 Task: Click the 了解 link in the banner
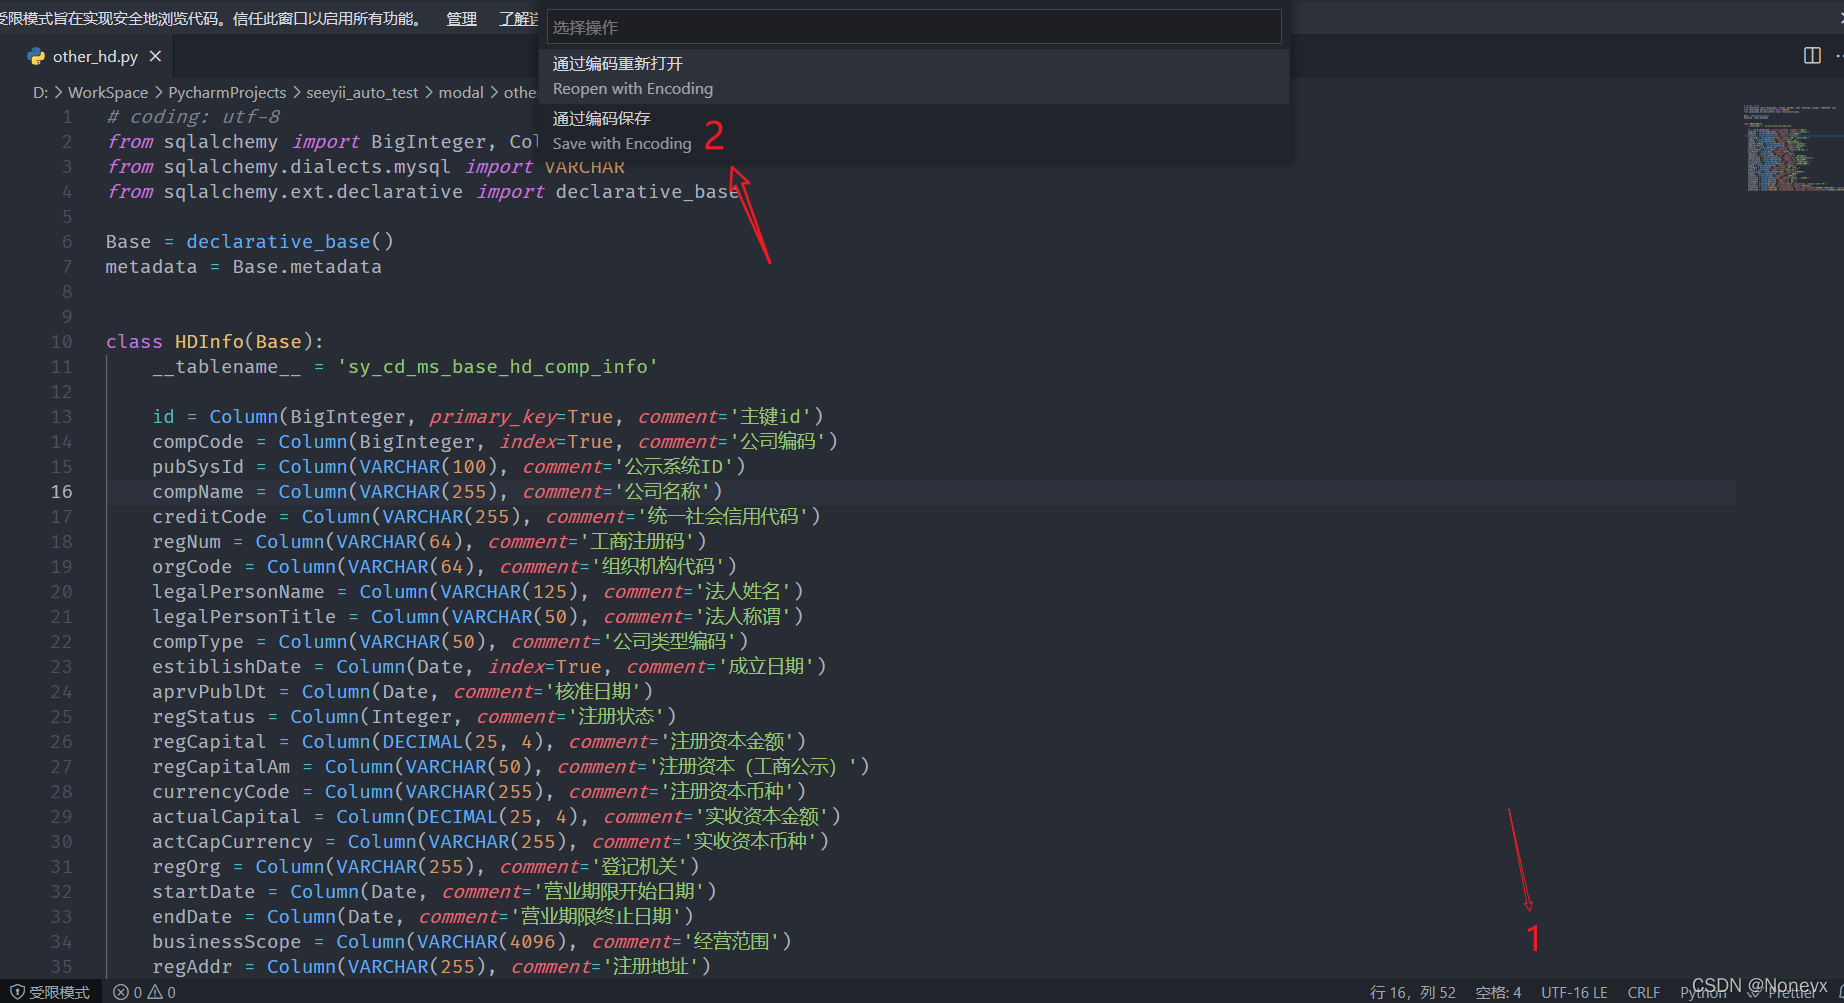[519, 18]
